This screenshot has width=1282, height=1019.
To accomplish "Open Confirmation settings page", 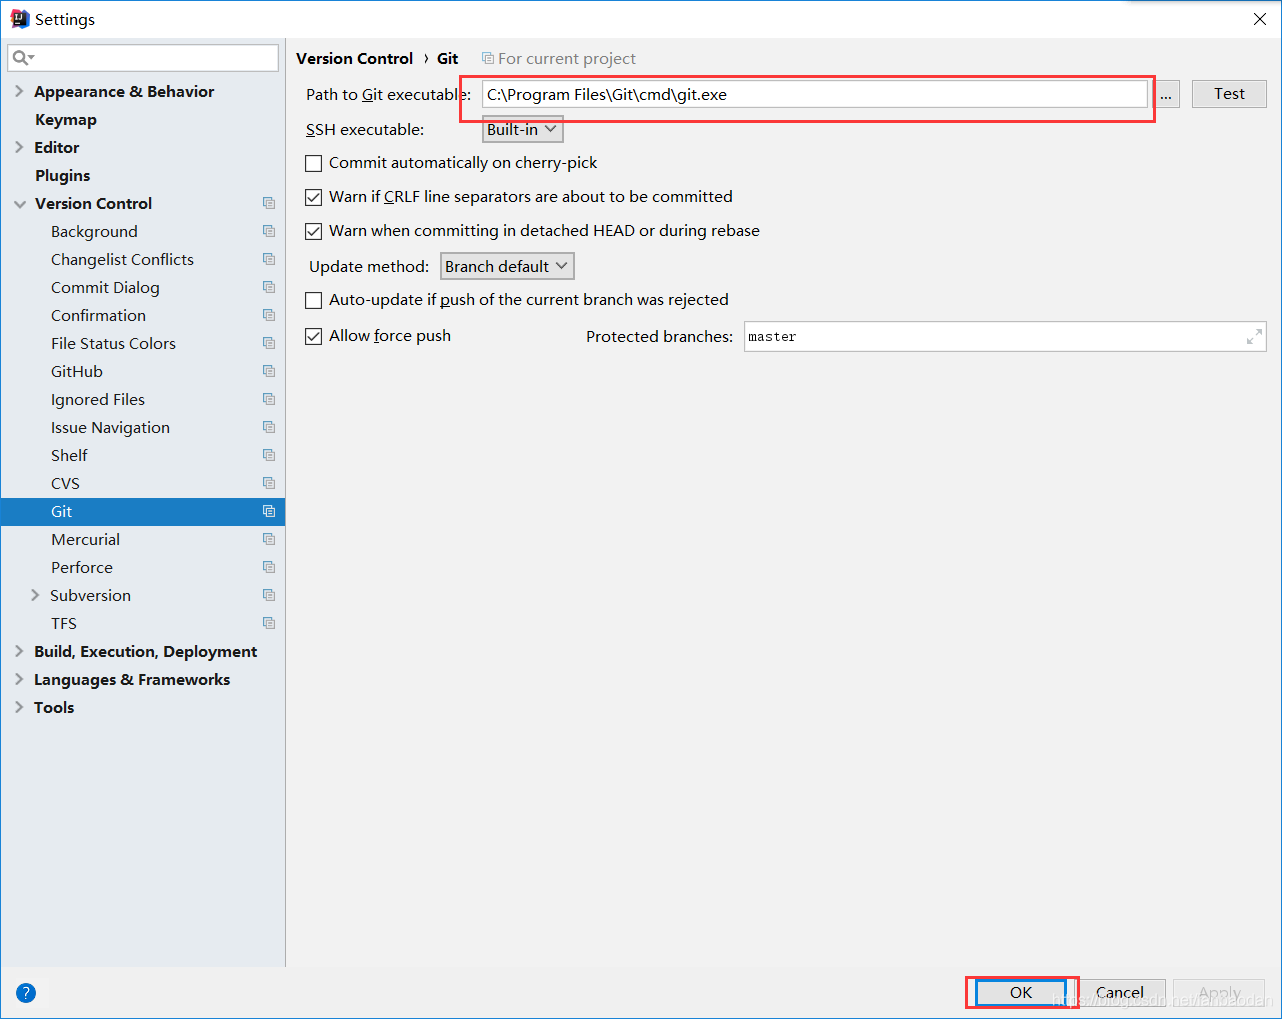I will tap(98, 315).
